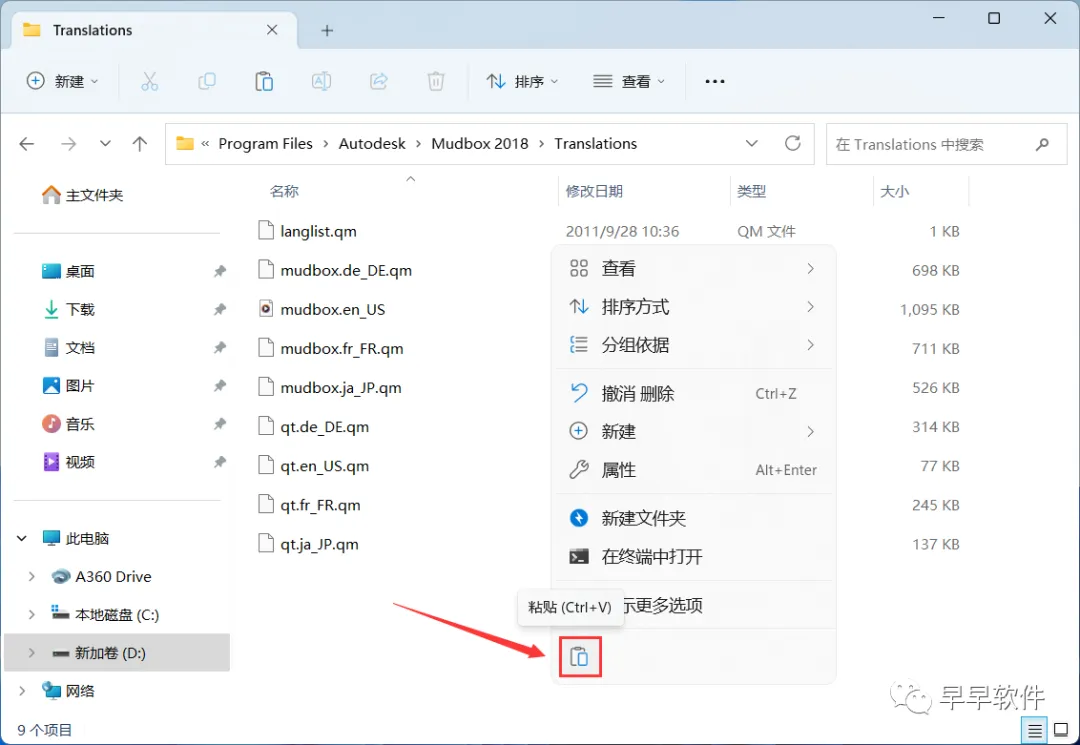The image size is (1080, 745).
Task: Sort by 修改日期 column header
Action: click(594, 191)
